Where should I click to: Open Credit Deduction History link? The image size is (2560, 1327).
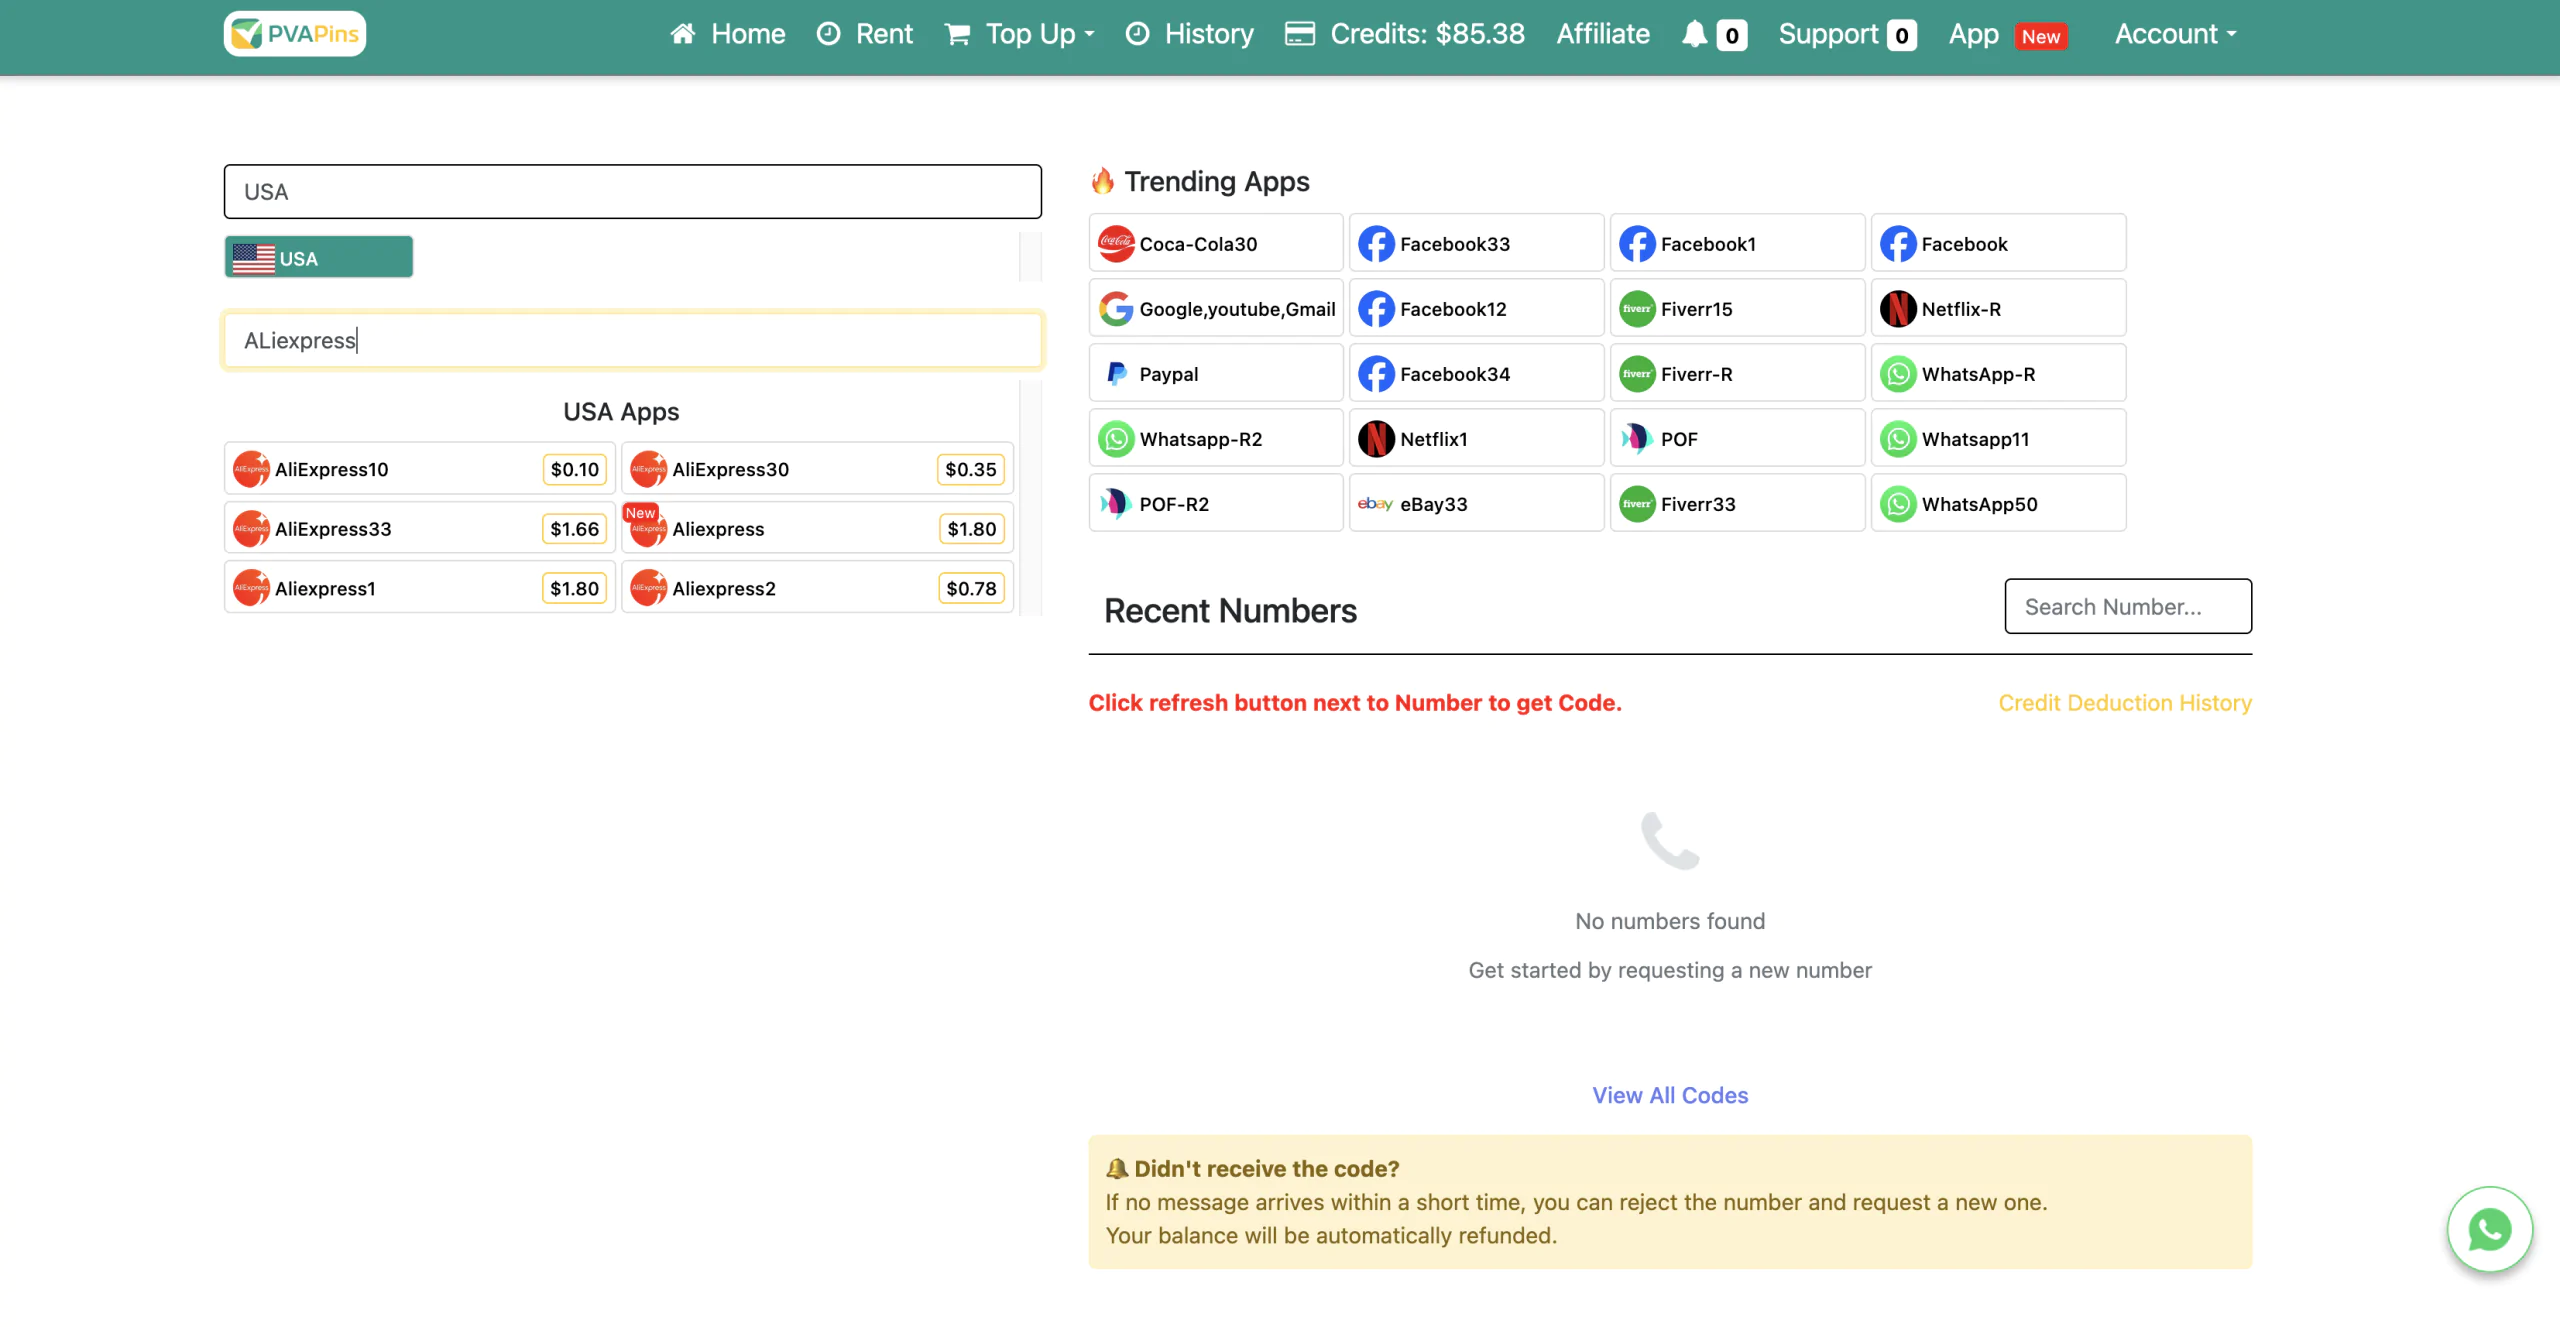(x=2125, y=703)
